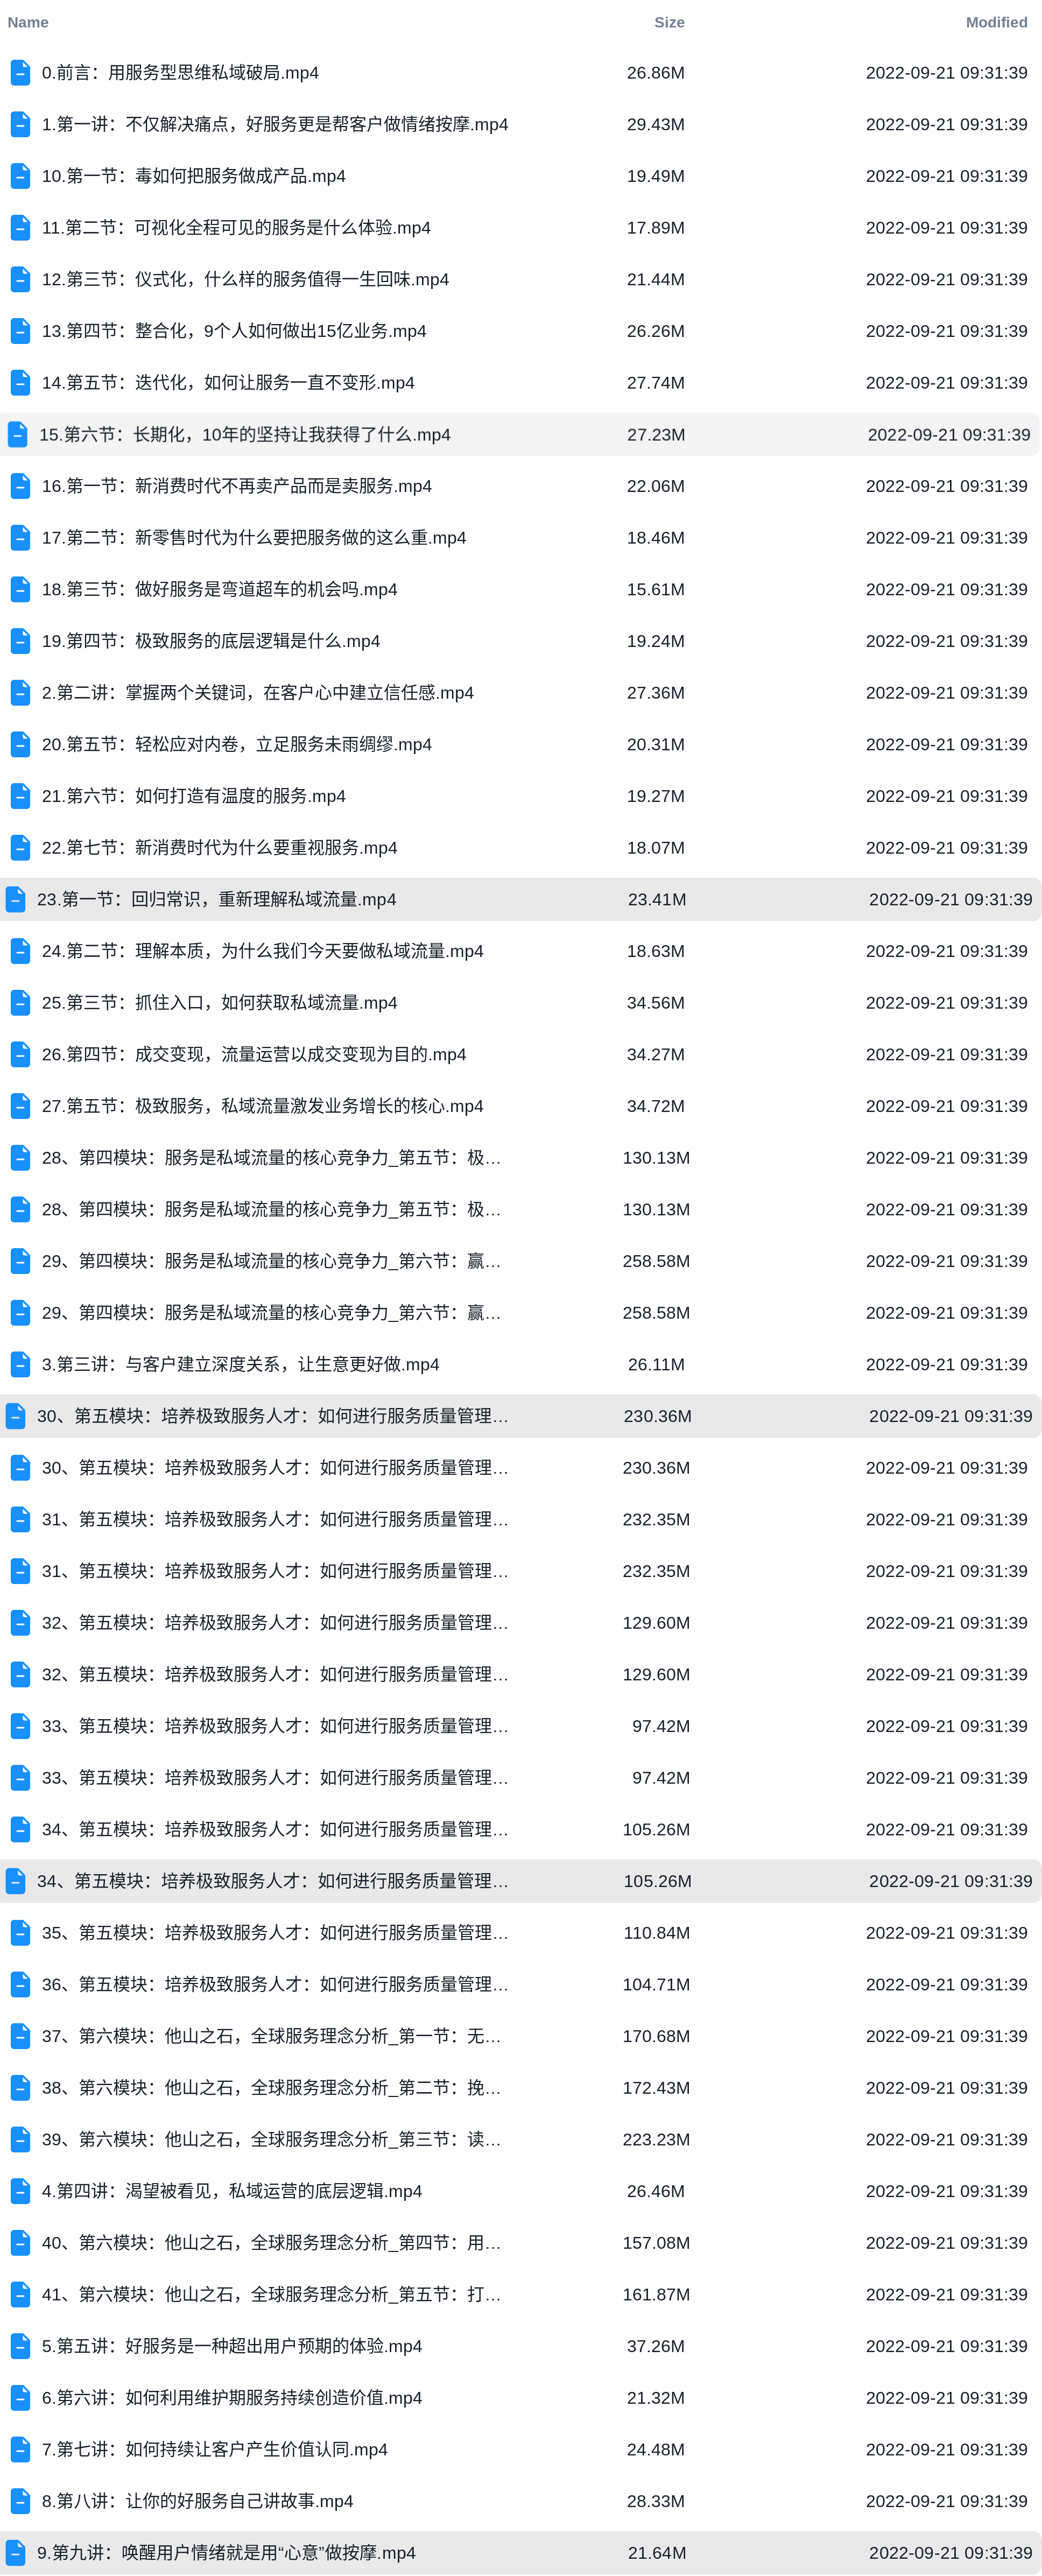Click size value 34.56M
Viewport: 1042px width, 2576px height.
(656, 1002)
